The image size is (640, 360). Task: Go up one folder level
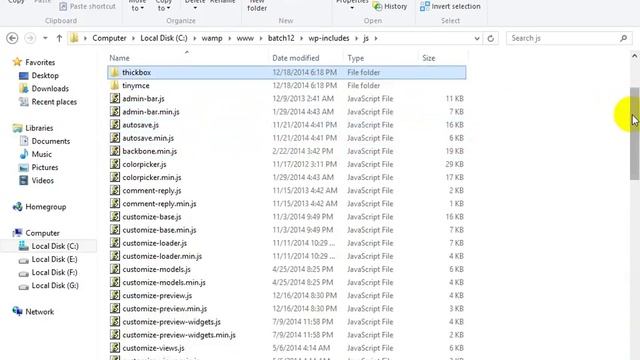[x=59, y=38]
